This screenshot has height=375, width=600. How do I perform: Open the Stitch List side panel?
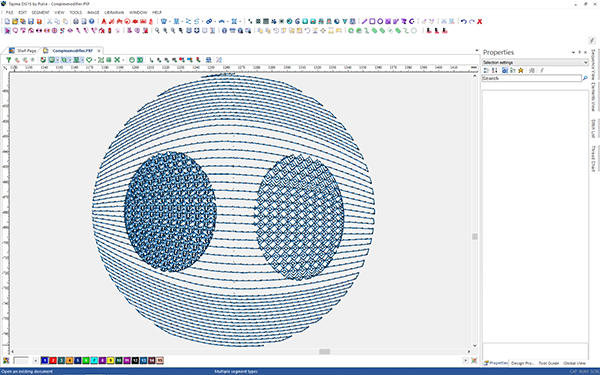[x=593, y=129]
